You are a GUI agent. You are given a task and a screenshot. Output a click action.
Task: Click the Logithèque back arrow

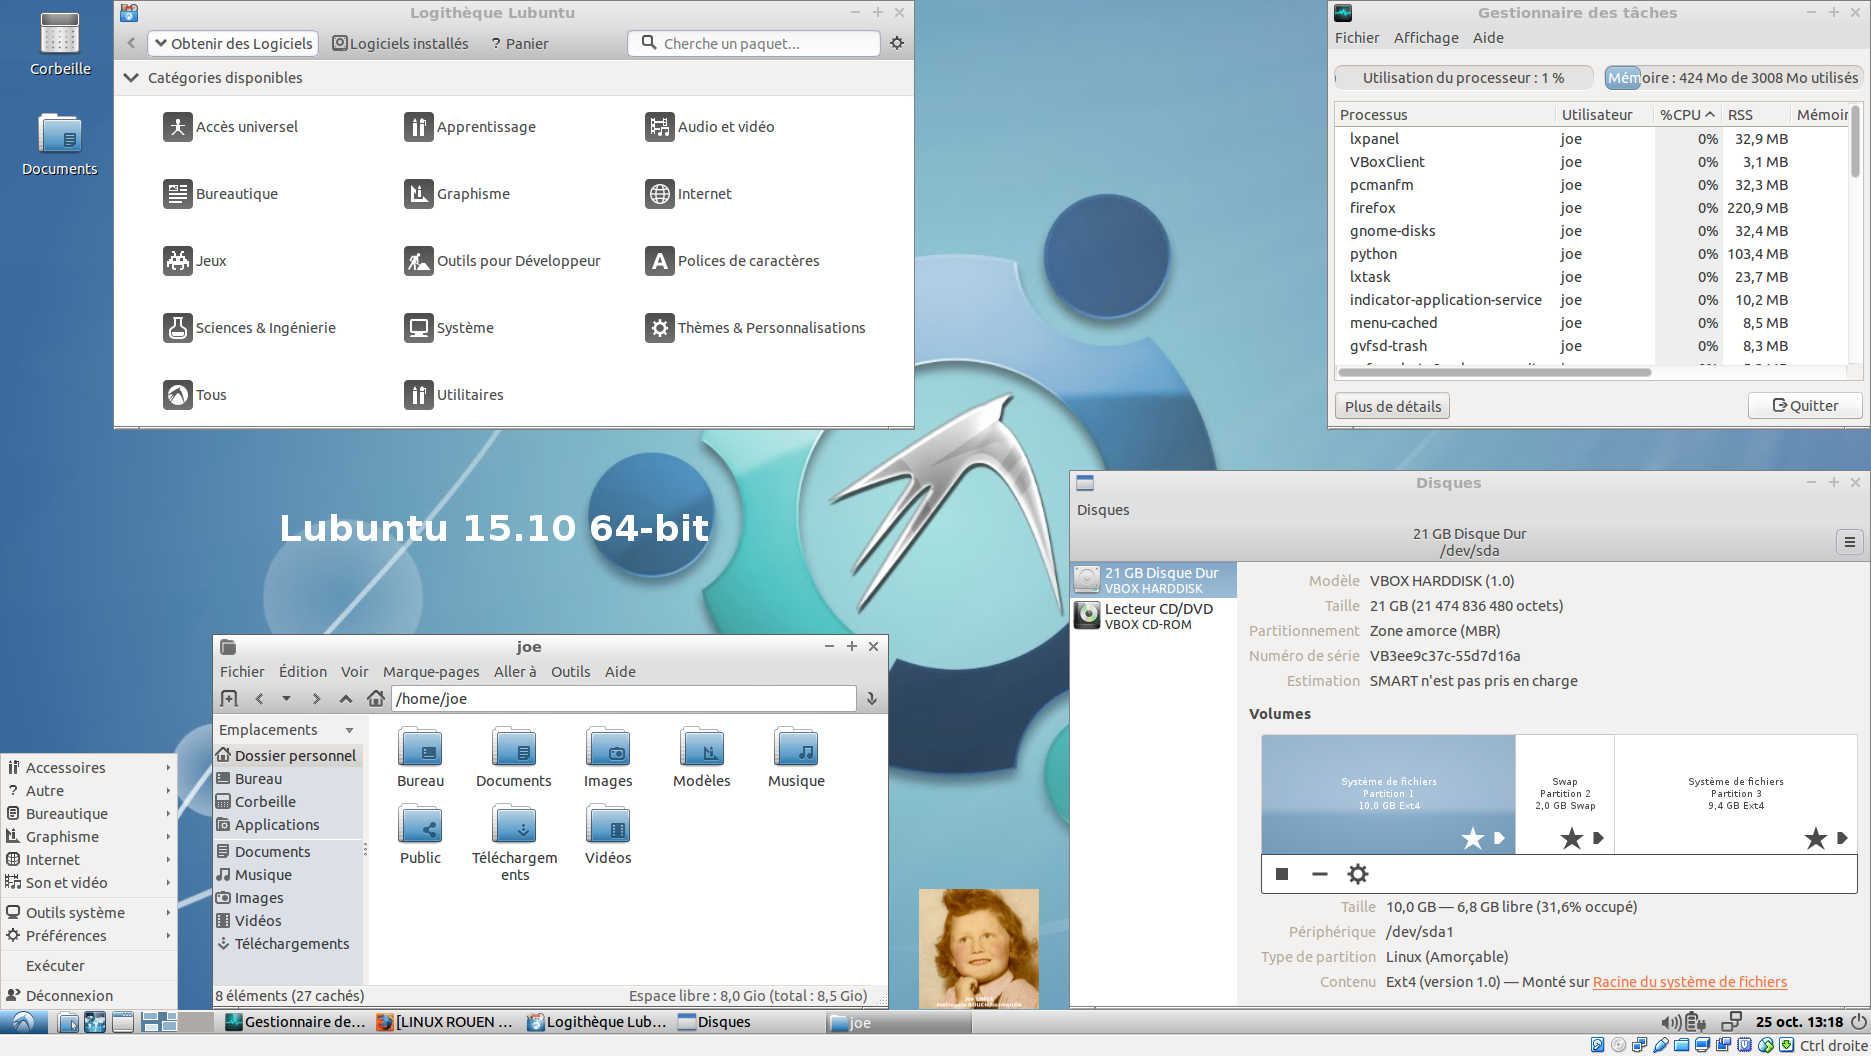click(x=131, y=43)
